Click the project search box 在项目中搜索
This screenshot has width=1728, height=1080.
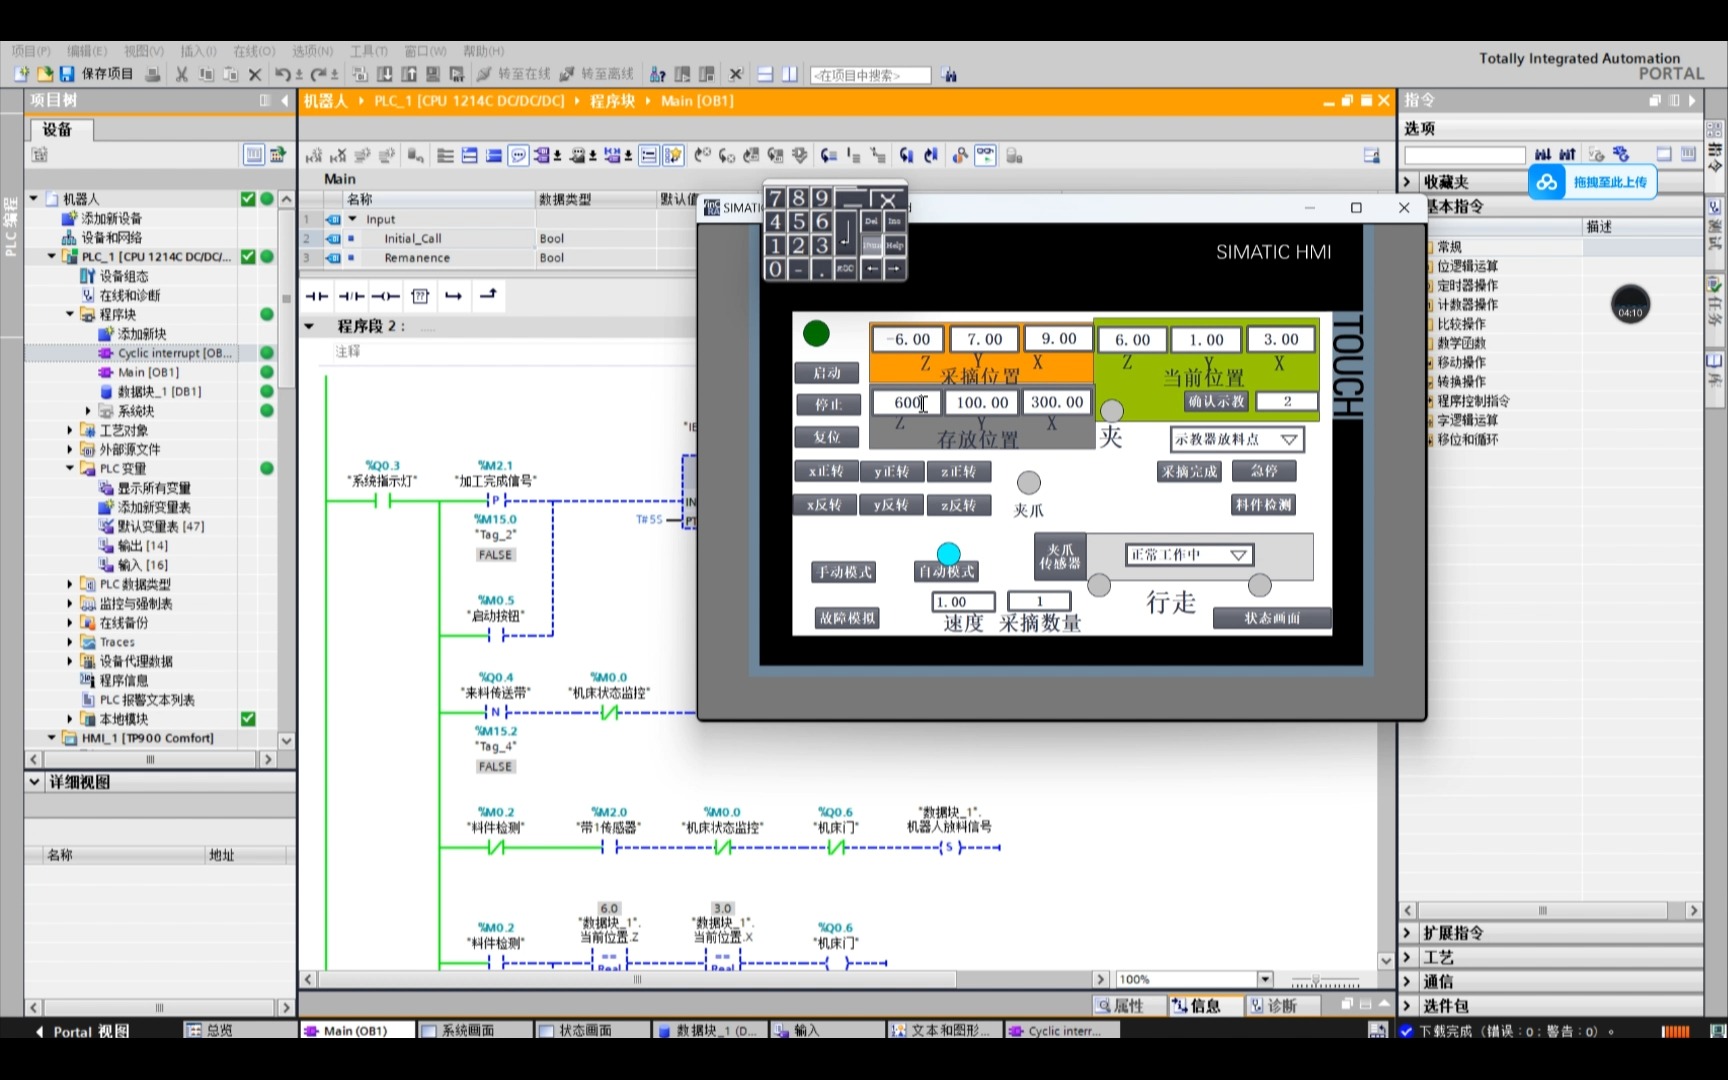point(870,75)
